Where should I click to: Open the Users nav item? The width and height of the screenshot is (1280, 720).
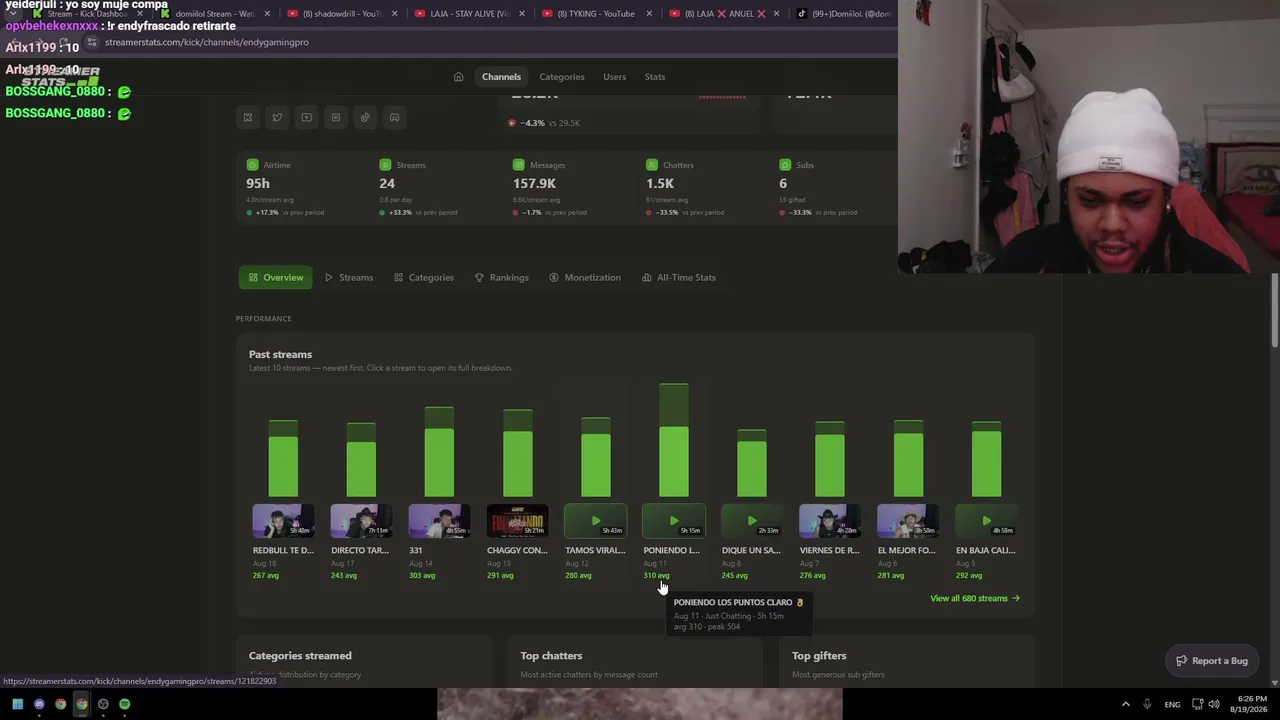point(614,77)
